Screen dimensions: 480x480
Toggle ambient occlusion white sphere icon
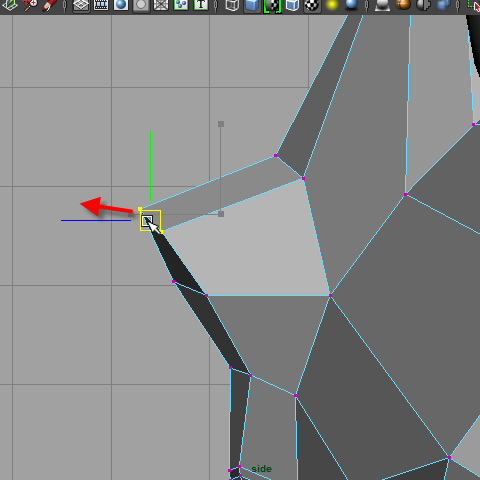coord(382,5)
